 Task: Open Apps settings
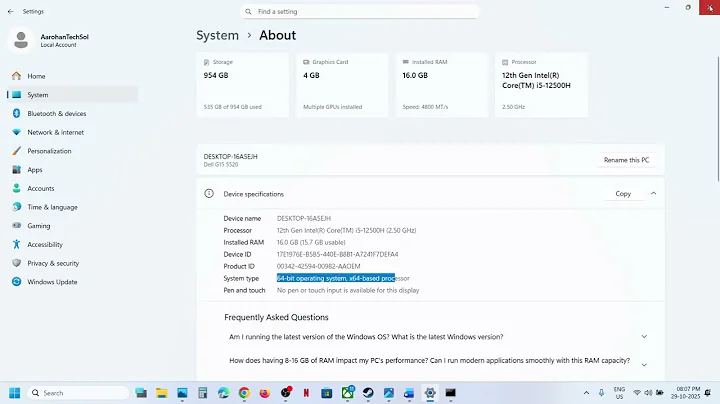pyautogui.click(x=73, y=170)
